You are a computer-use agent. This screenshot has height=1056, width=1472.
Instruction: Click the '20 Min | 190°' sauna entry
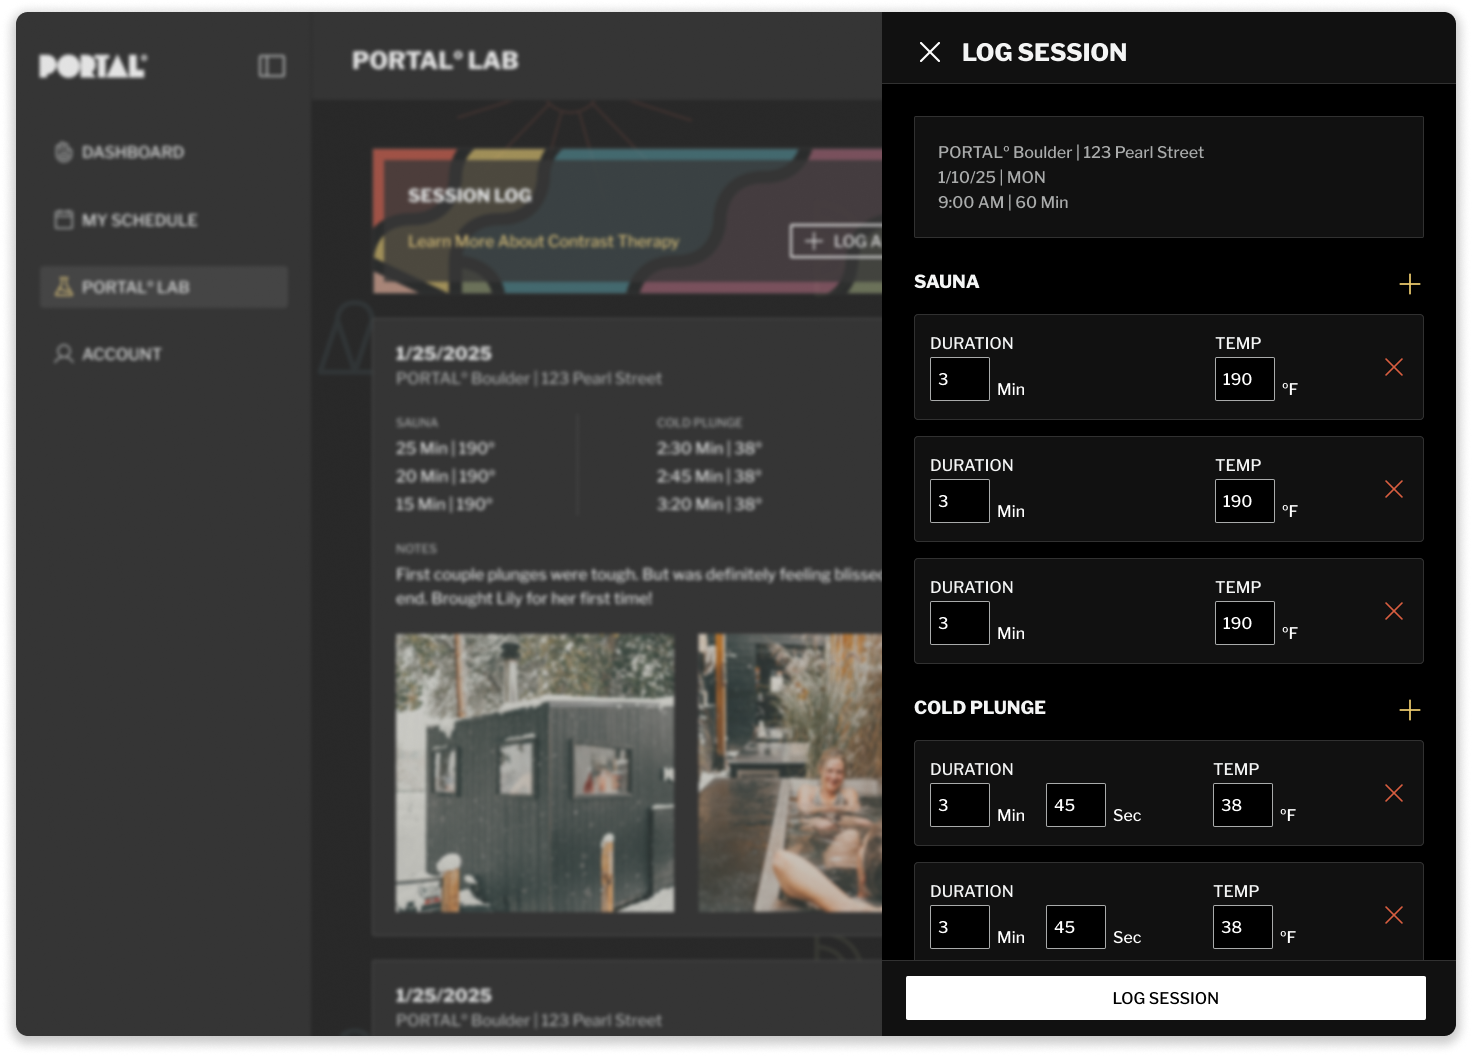(x=445, y=476)
